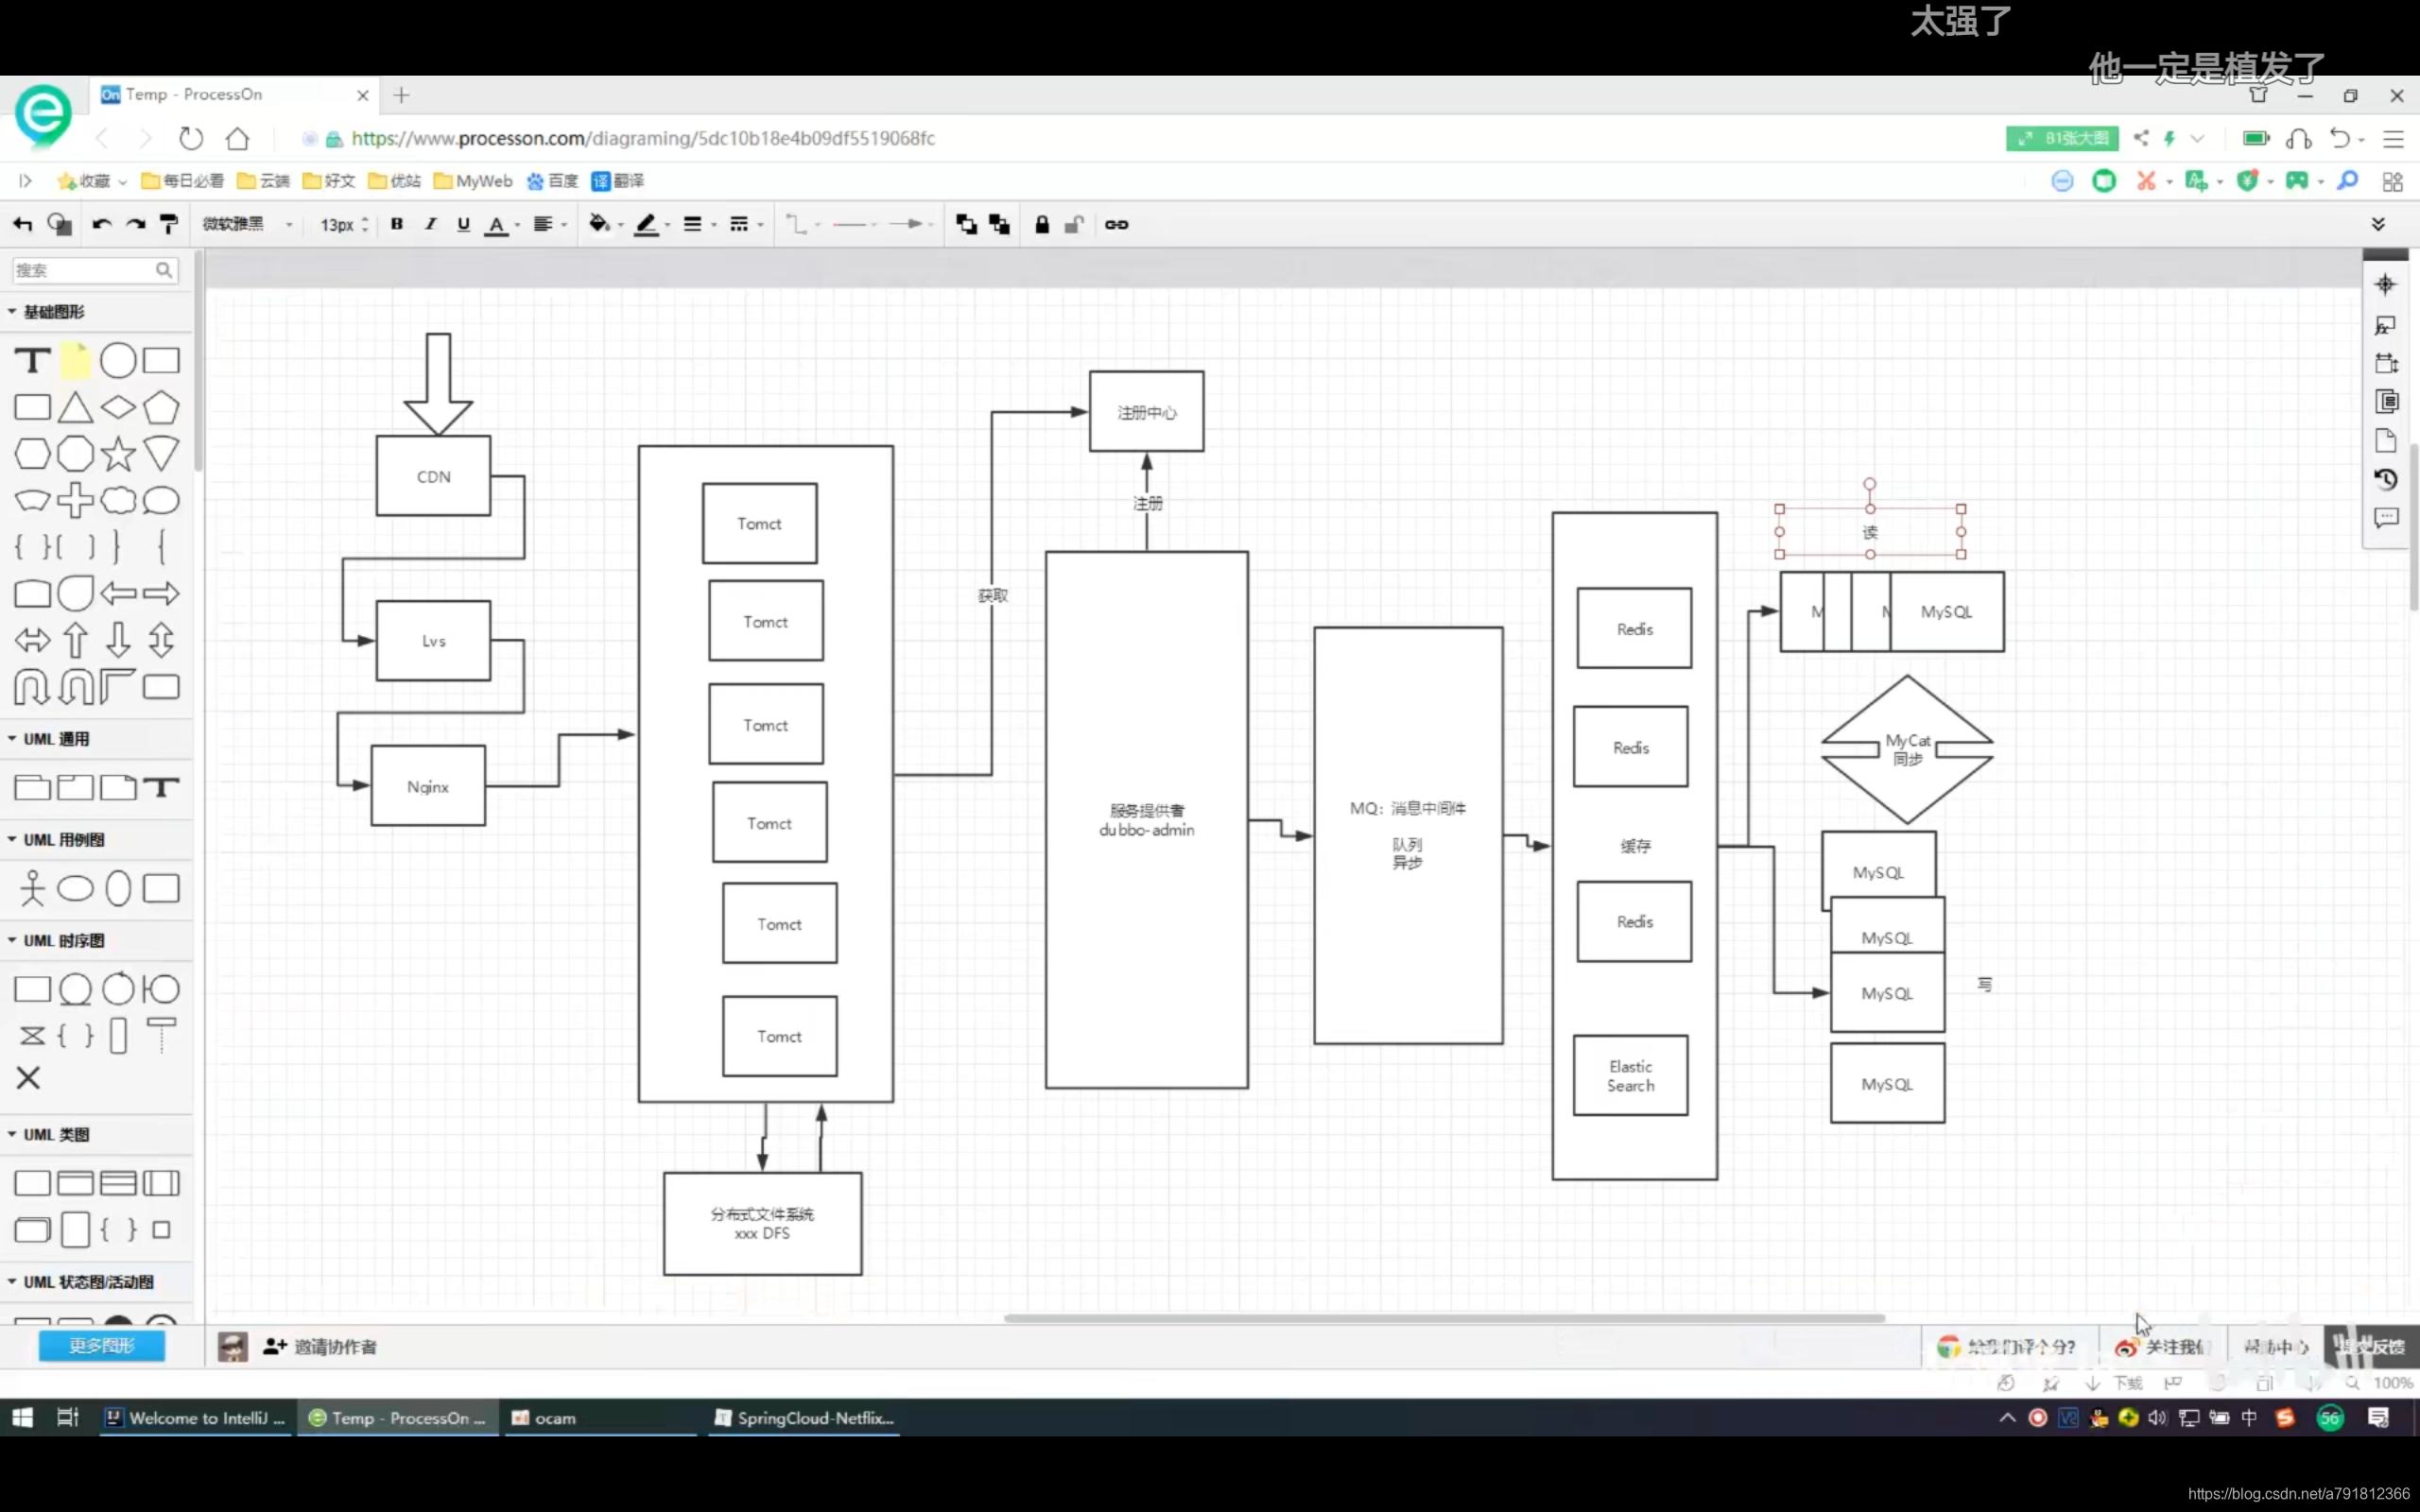Reload the page with refresh icon
2420x1512 pixels.
click(190, 138)
